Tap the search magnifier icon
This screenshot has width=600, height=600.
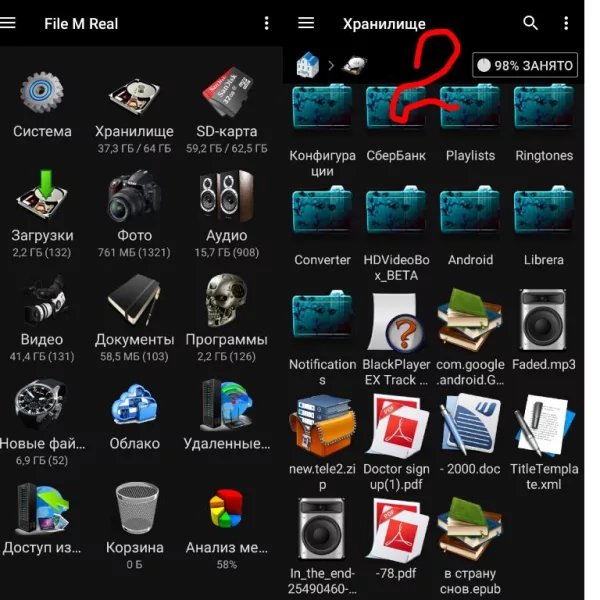point(530,23)
